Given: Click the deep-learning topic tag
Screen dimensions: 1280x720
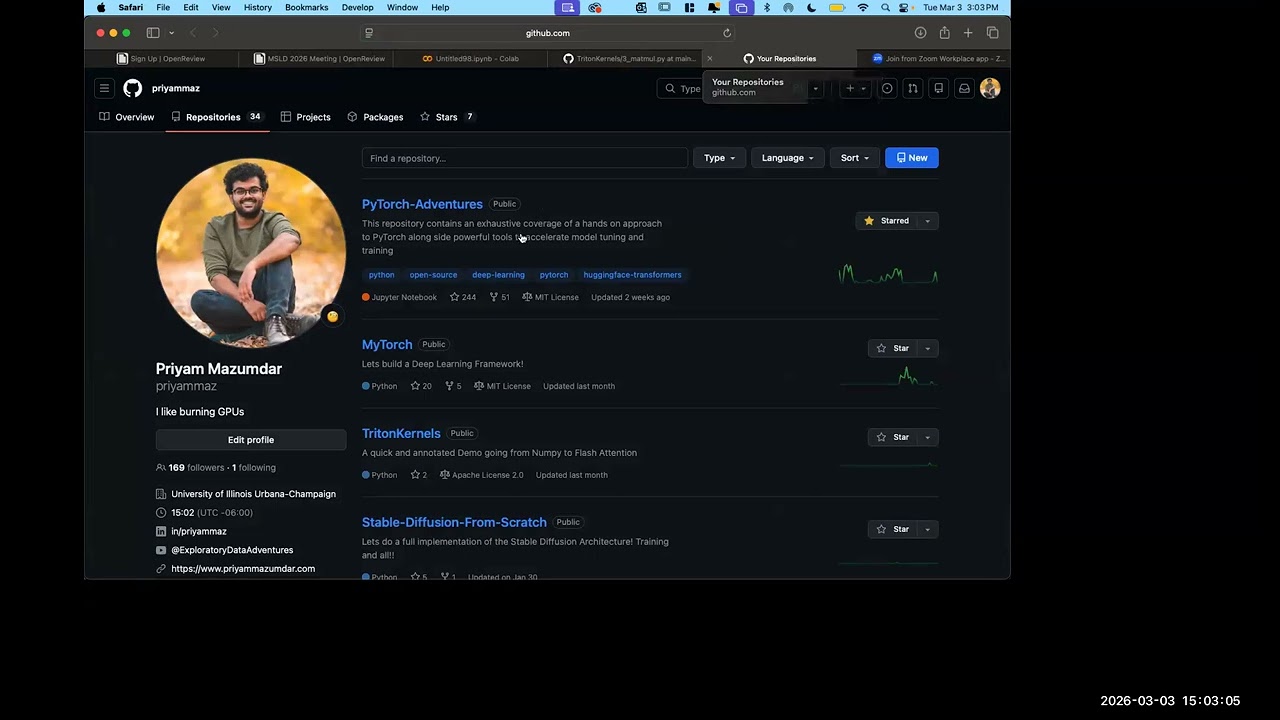Looking at the screenshot, I should tap(498, 275).
